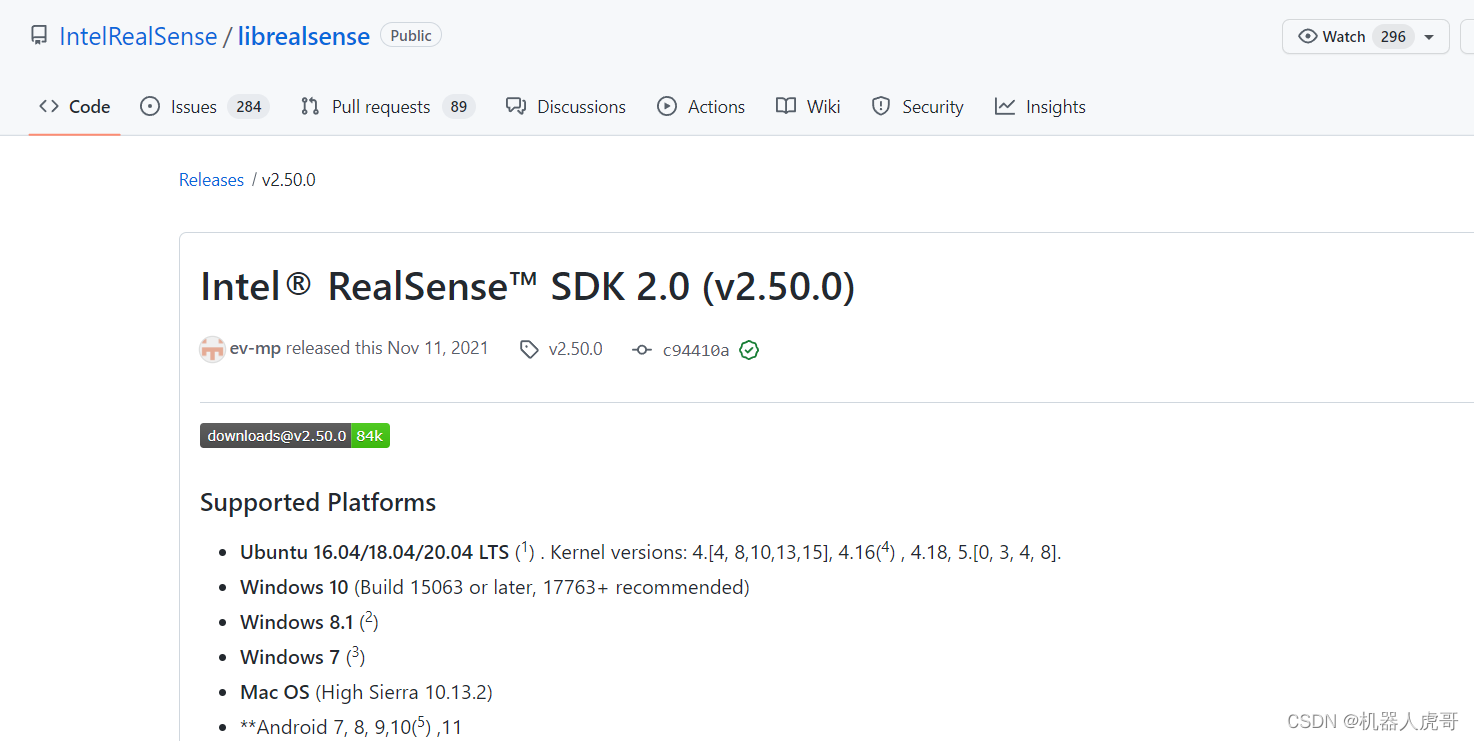1474x741 pixels.
Task: Click the tag icon next to v2.50.0
Action: (529, 350)
